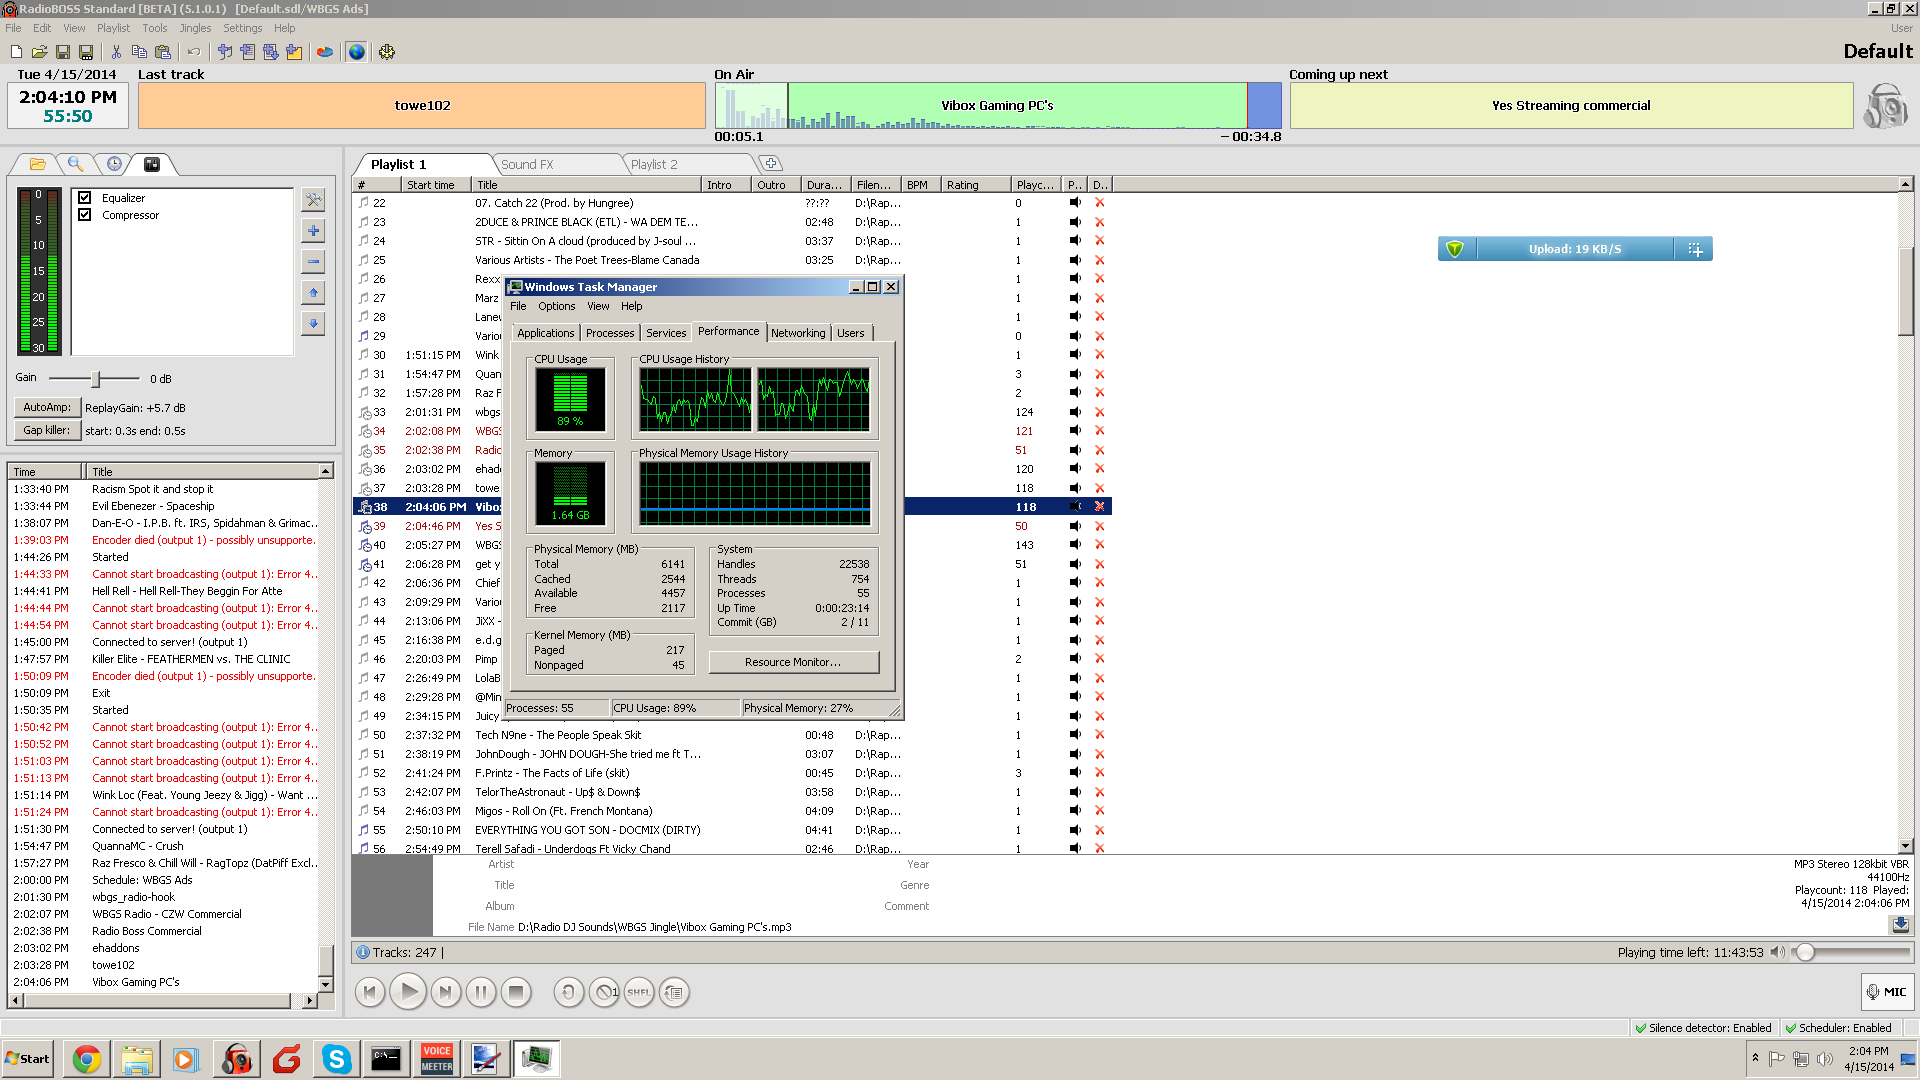The width and height of the screenshot is (1920, 1080).
Task: Go back to the previous track
Action: pos(369,992)
